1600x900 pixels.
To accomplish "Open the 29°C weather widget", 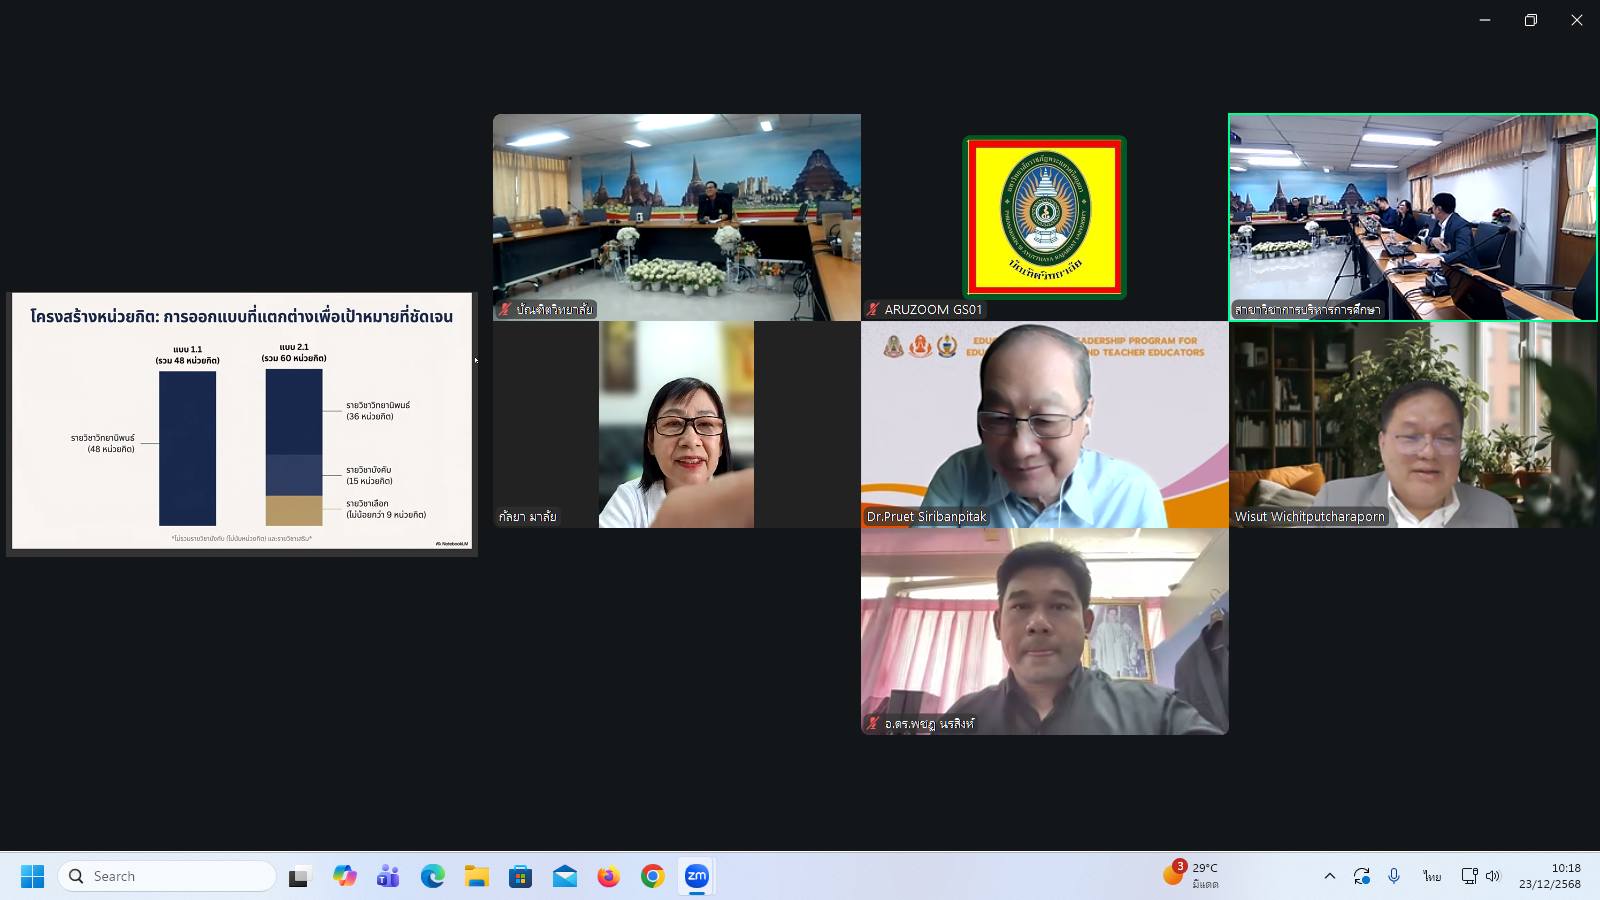I will click(x=1191, y=876).
